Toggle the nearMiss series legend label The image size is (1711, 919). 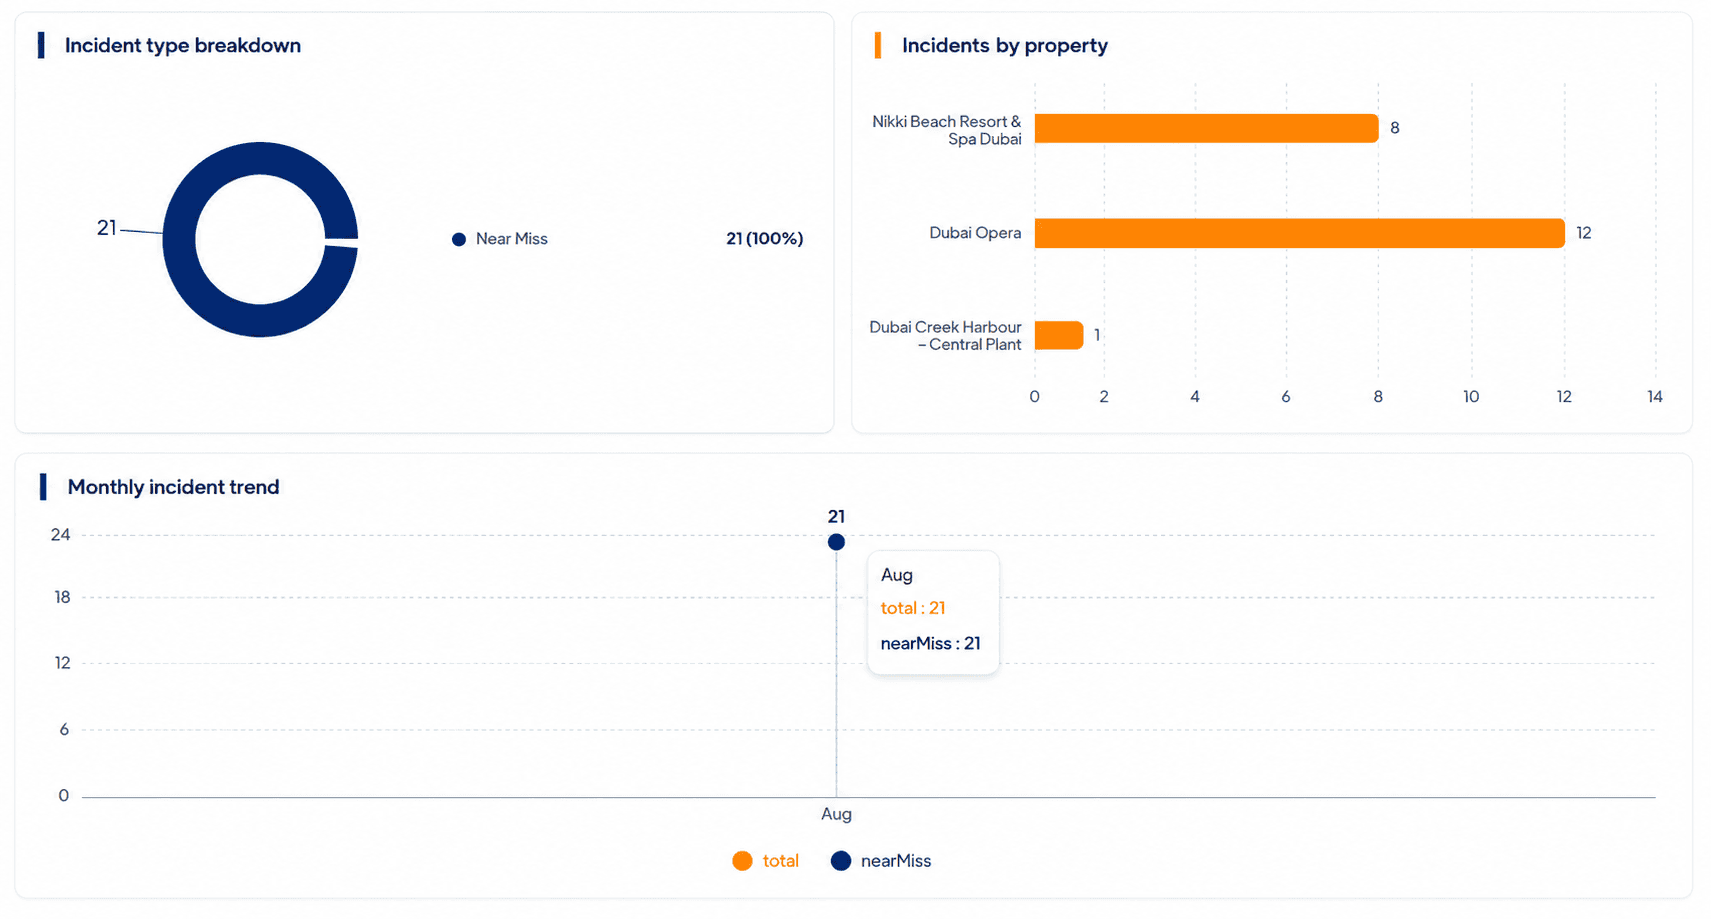click(895, 861)
